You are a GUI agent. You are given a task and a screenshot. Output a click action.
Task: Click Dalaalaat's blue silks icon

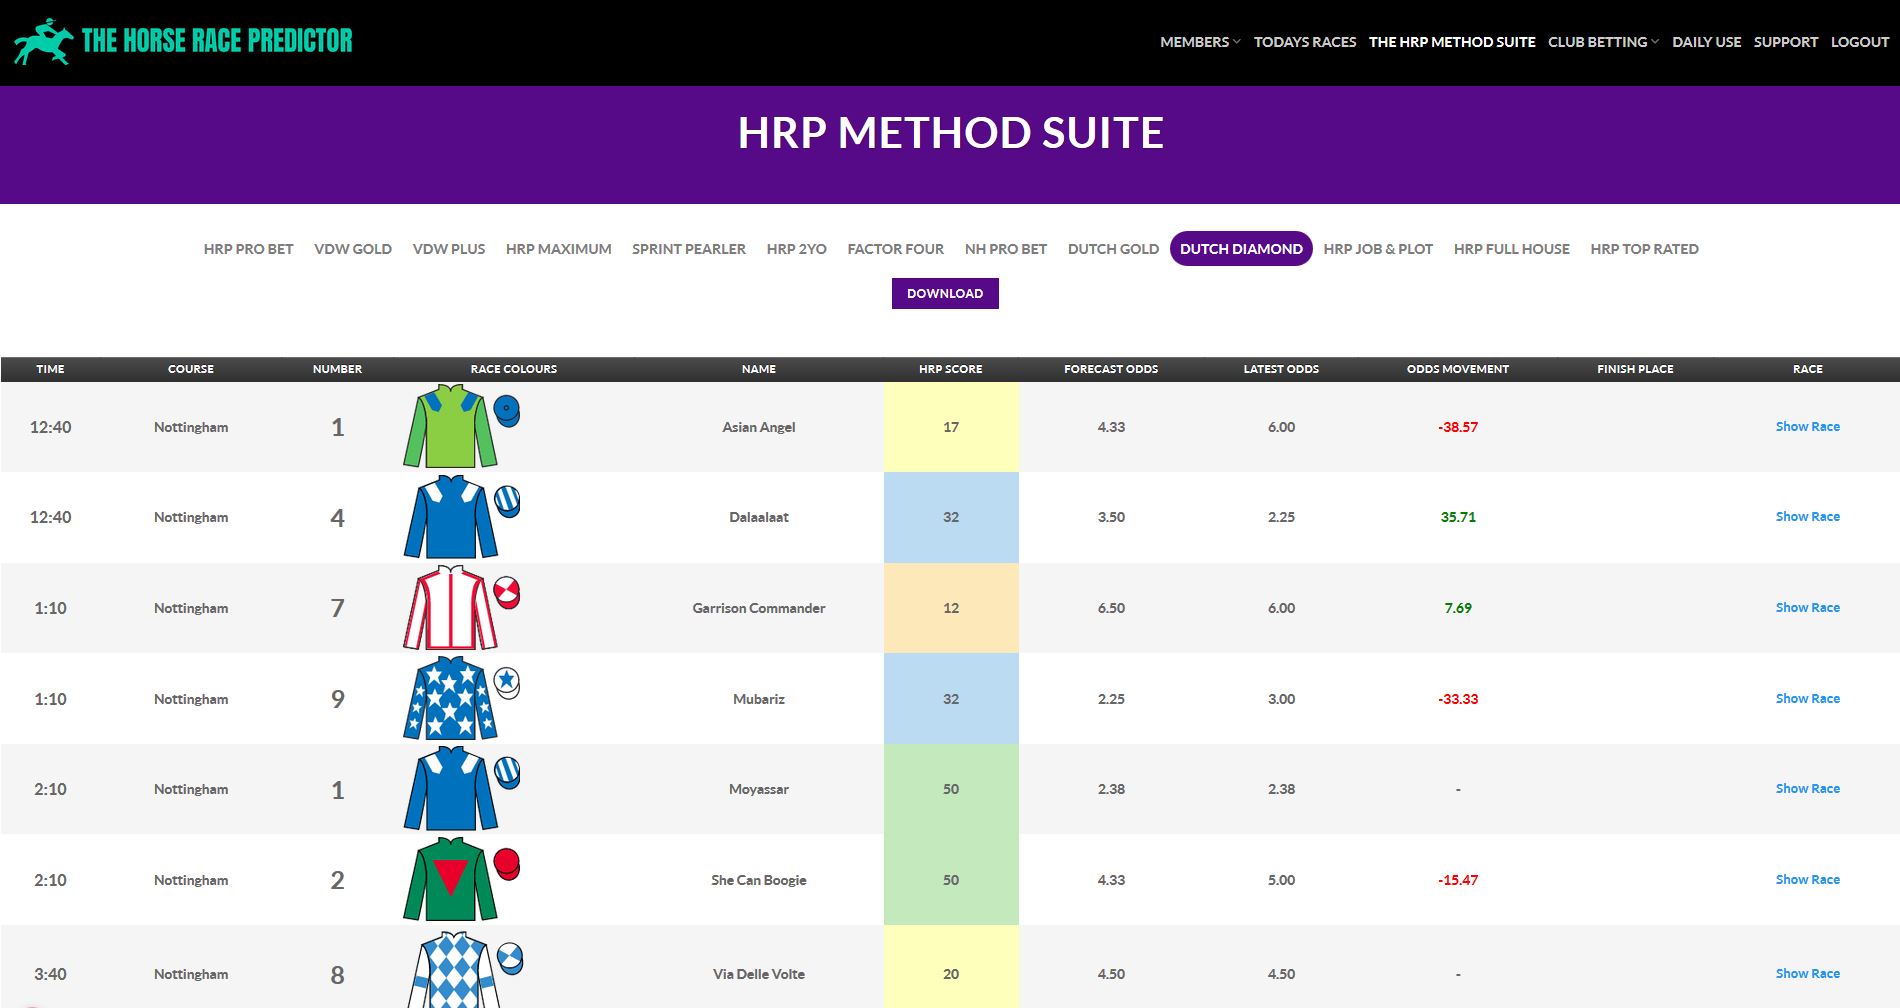461,517
